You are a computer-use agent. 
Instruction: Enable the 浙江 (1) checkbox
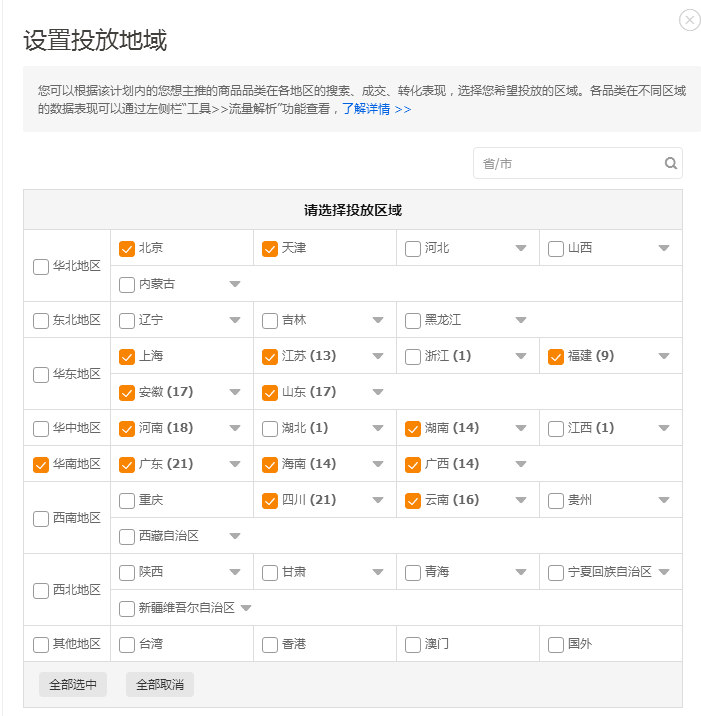[x=413, y=357]
